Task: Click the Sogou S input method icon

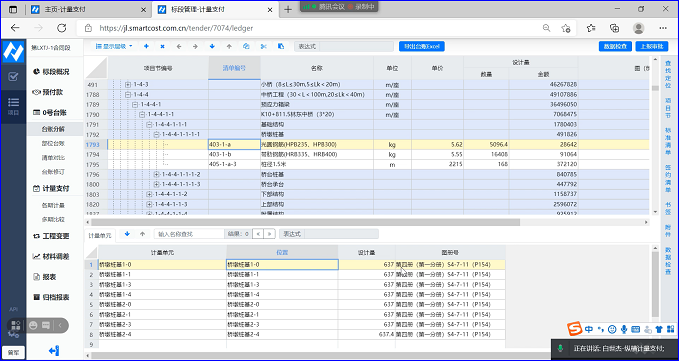Action: (575, 329)
